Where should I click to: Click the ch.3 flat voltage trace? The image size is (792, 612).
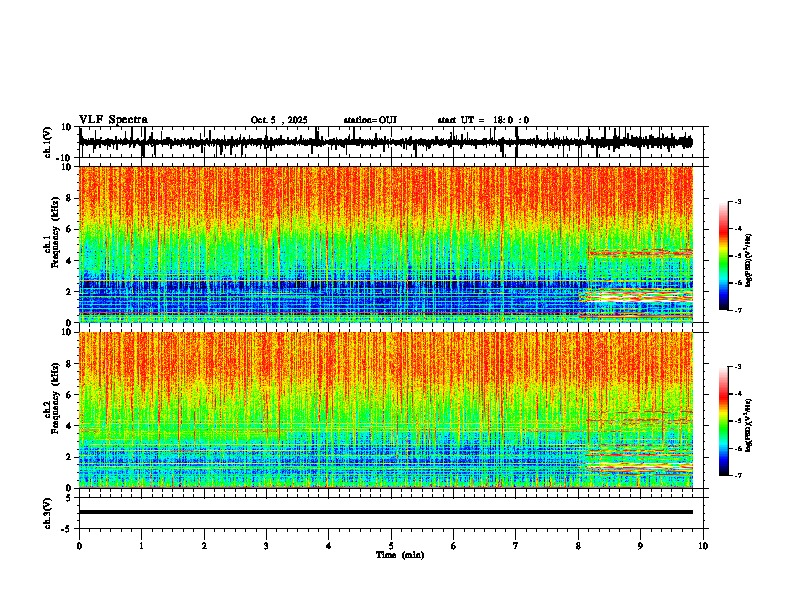[x=386, y=512]
